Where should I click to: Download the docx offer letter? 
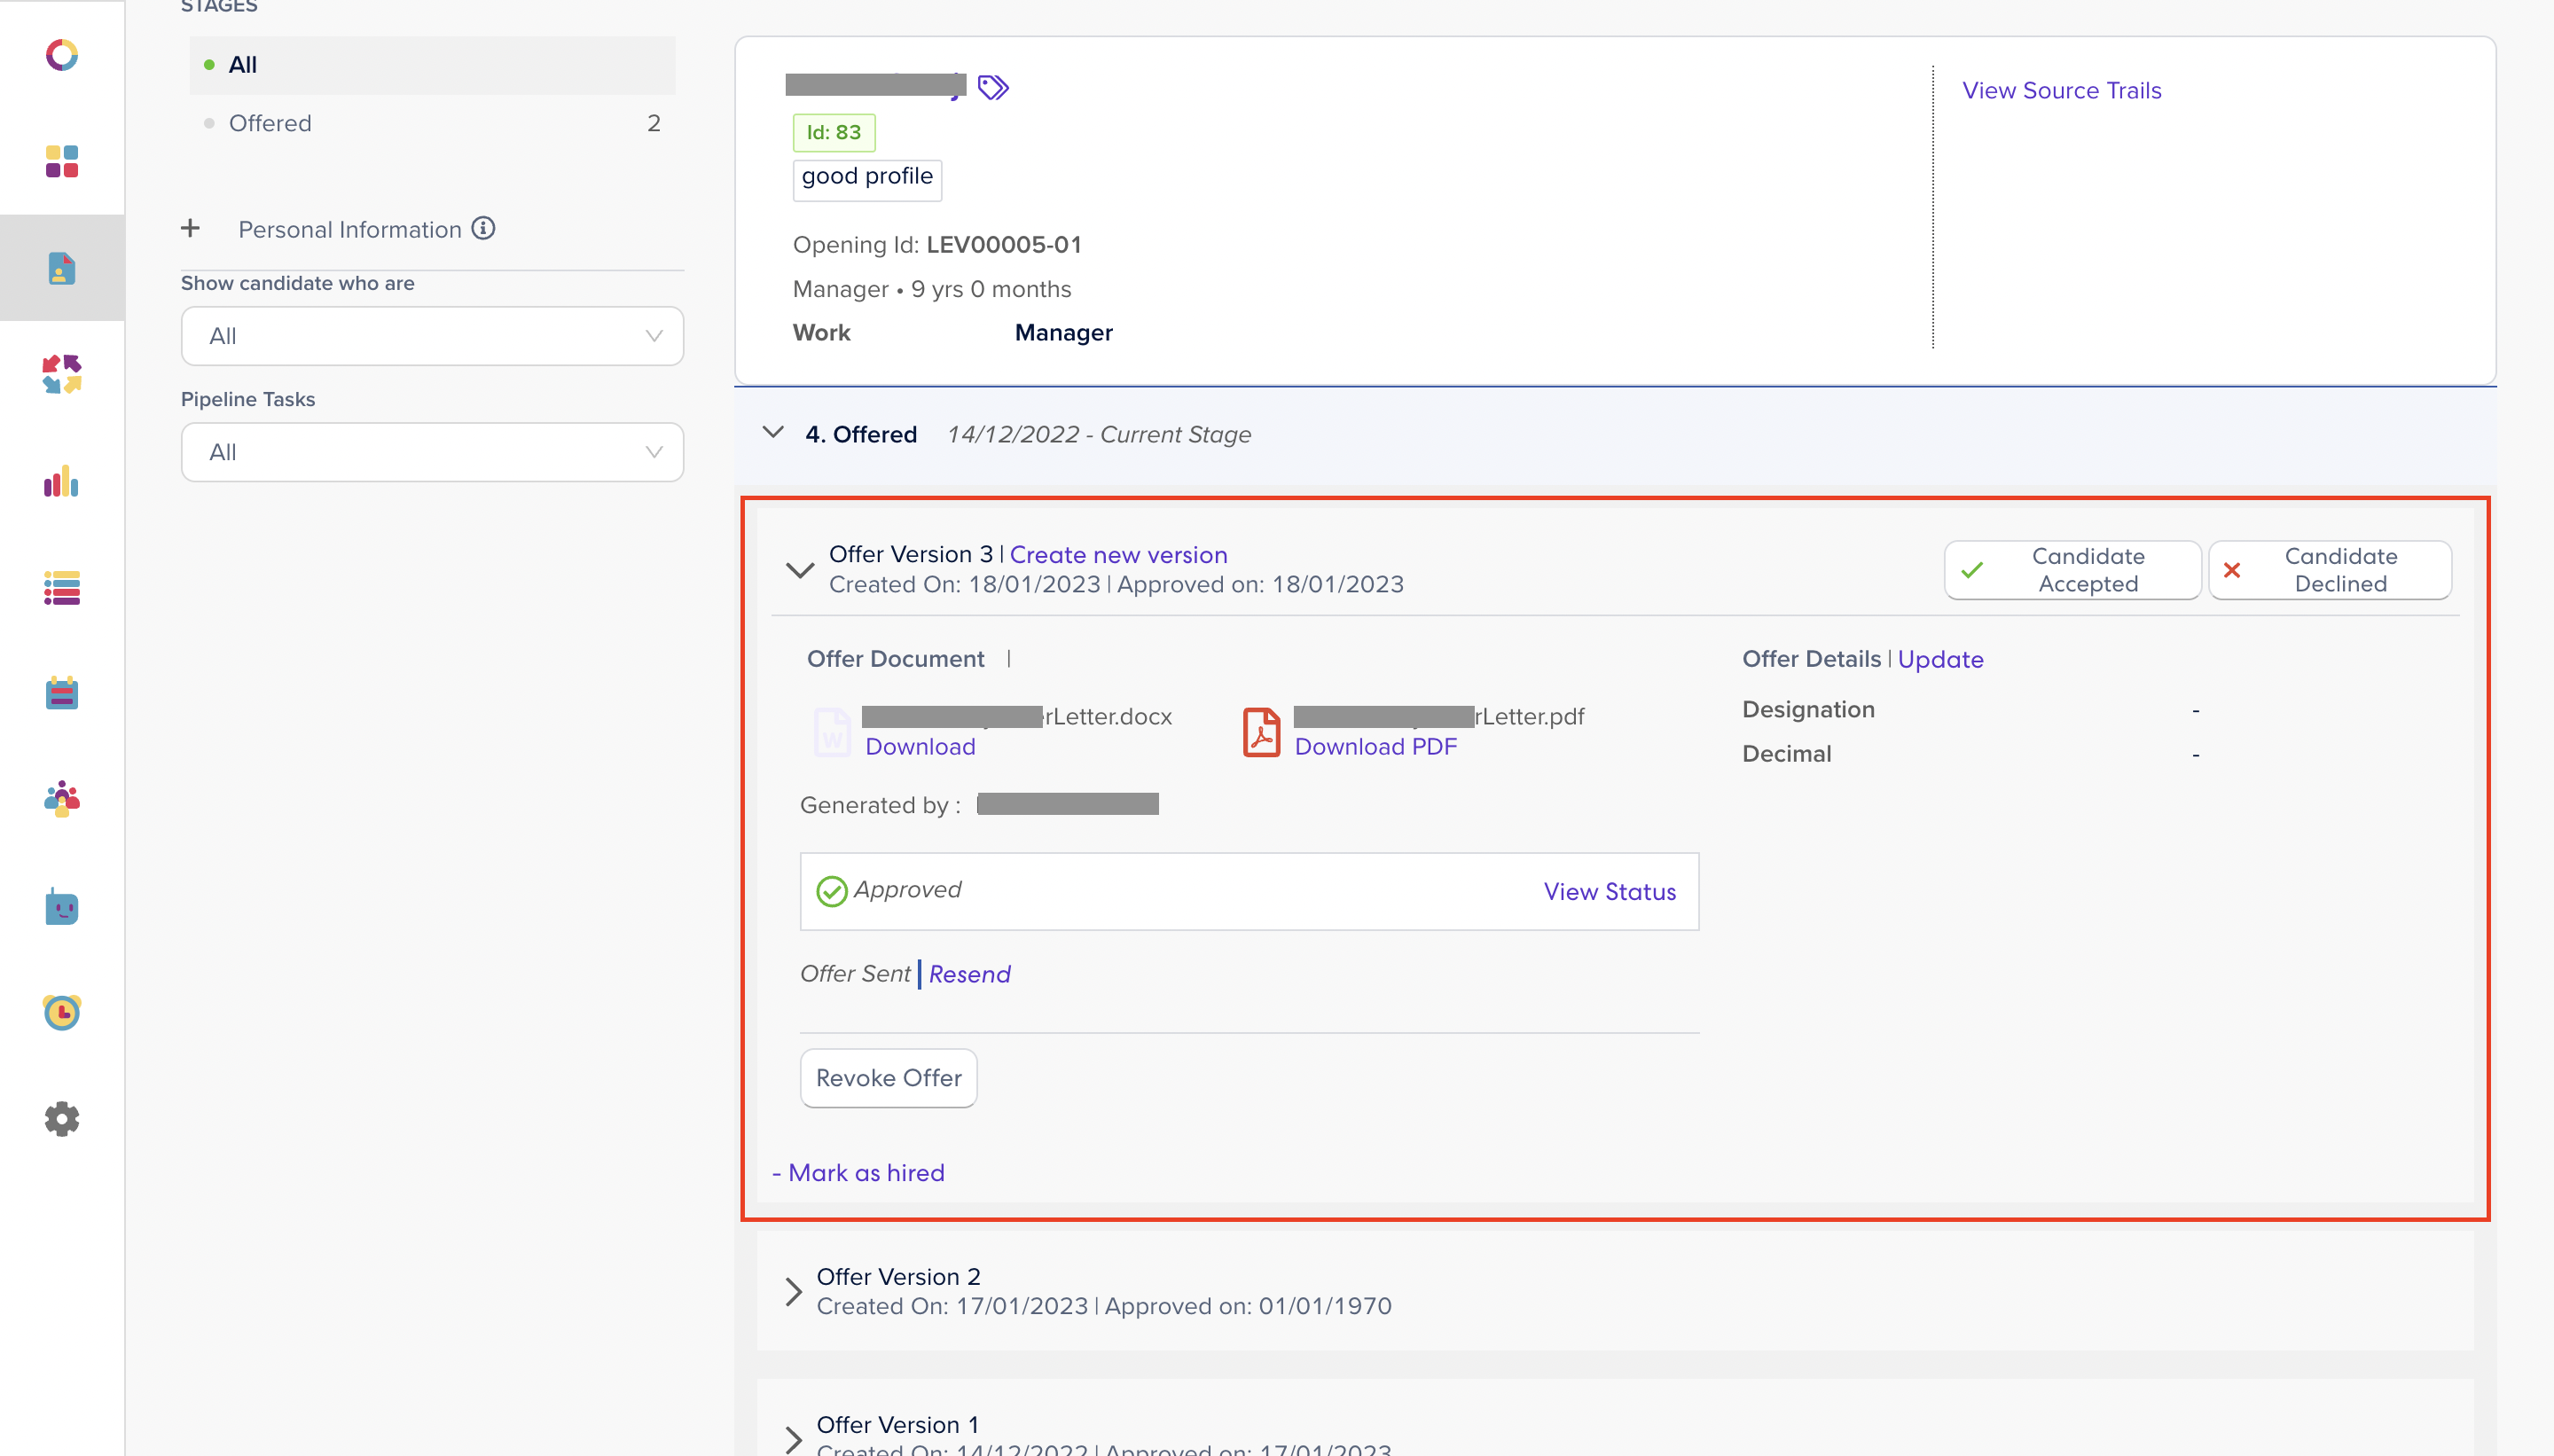point(920,747)
